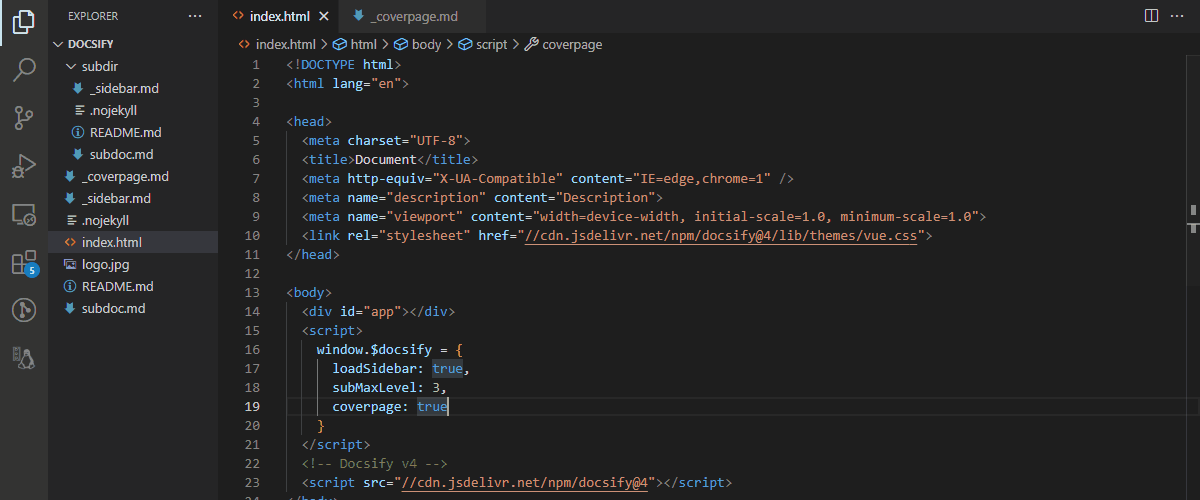Image resolution: width=1200 pixels, height=500 pixels.
Task: Open the Explorer view in activity bar
Action: pyautogui.click(x=24, y=22)
